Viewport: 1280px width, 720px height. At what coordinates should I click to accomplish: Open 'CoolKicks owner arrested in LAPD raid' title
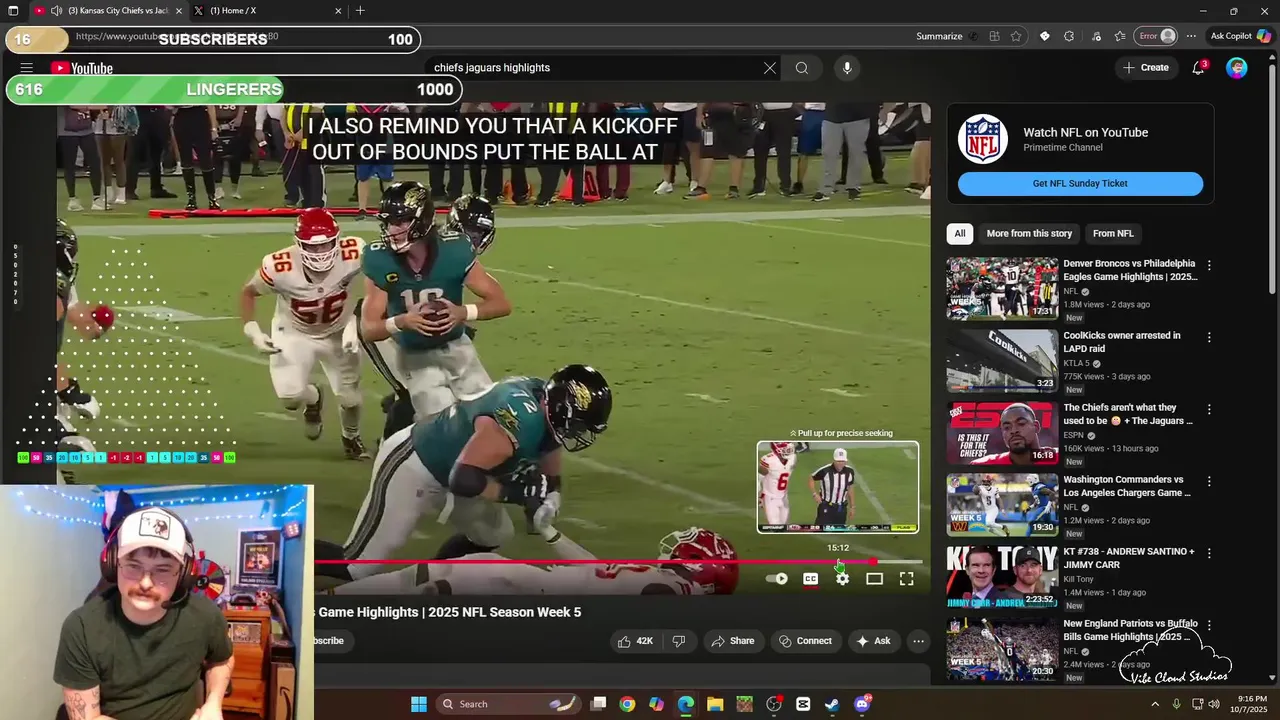tap(1121, 342)
